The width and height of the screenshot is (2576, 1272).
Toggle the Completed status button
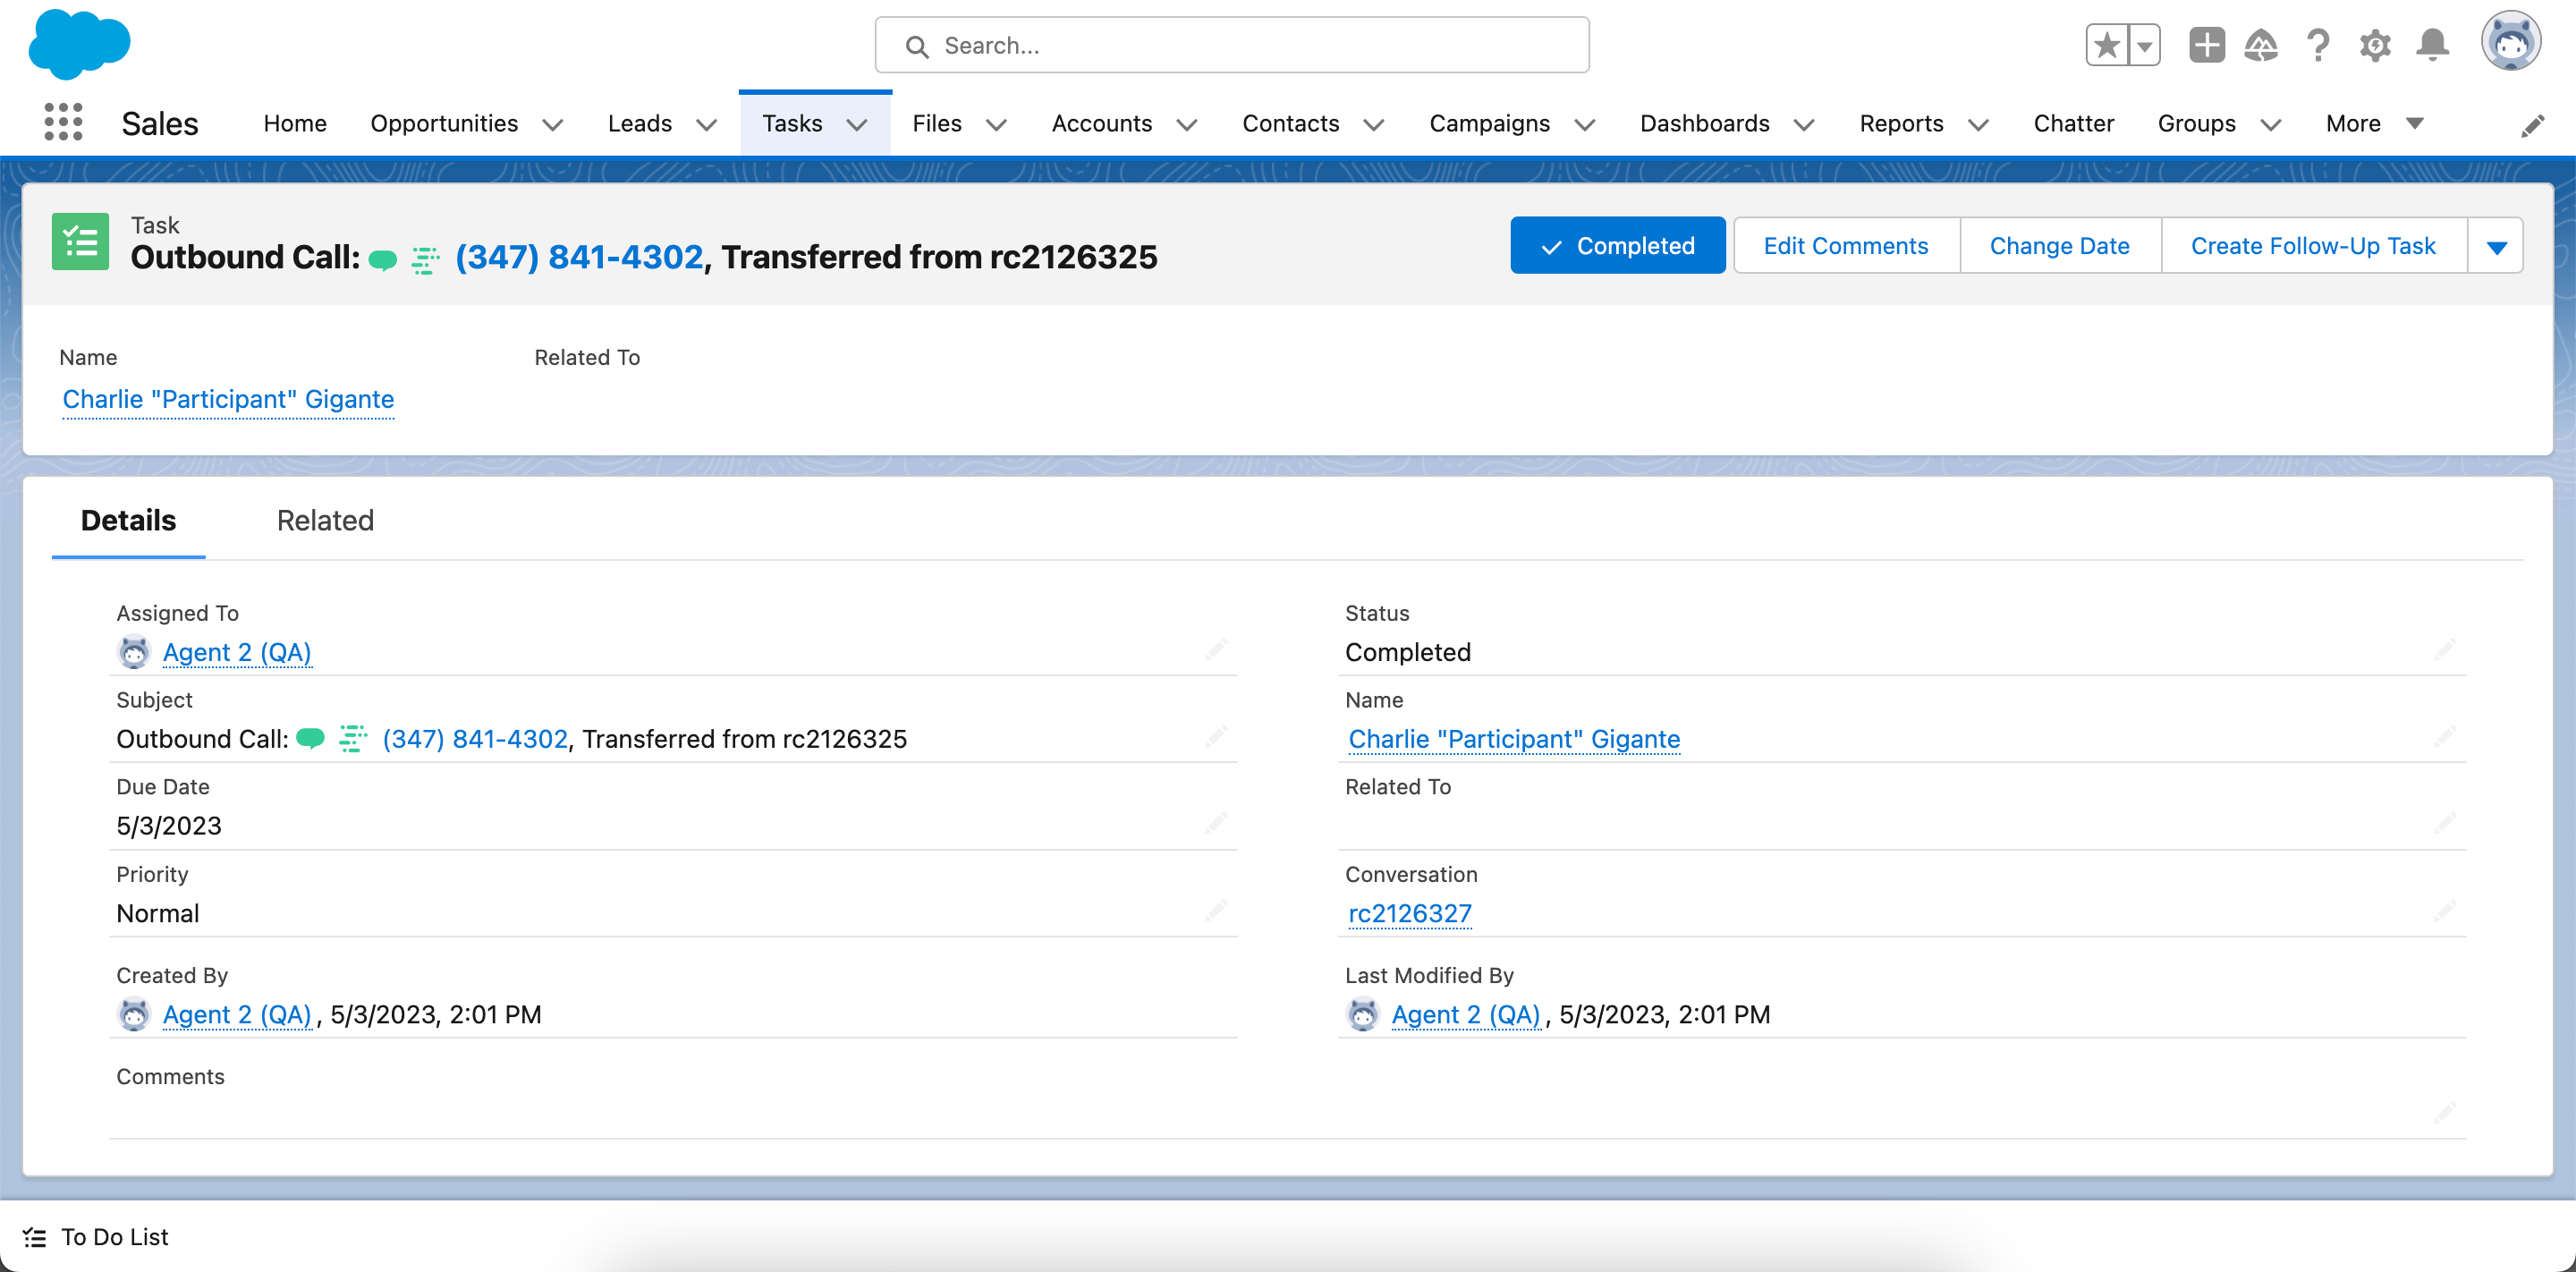(1617, 246)
